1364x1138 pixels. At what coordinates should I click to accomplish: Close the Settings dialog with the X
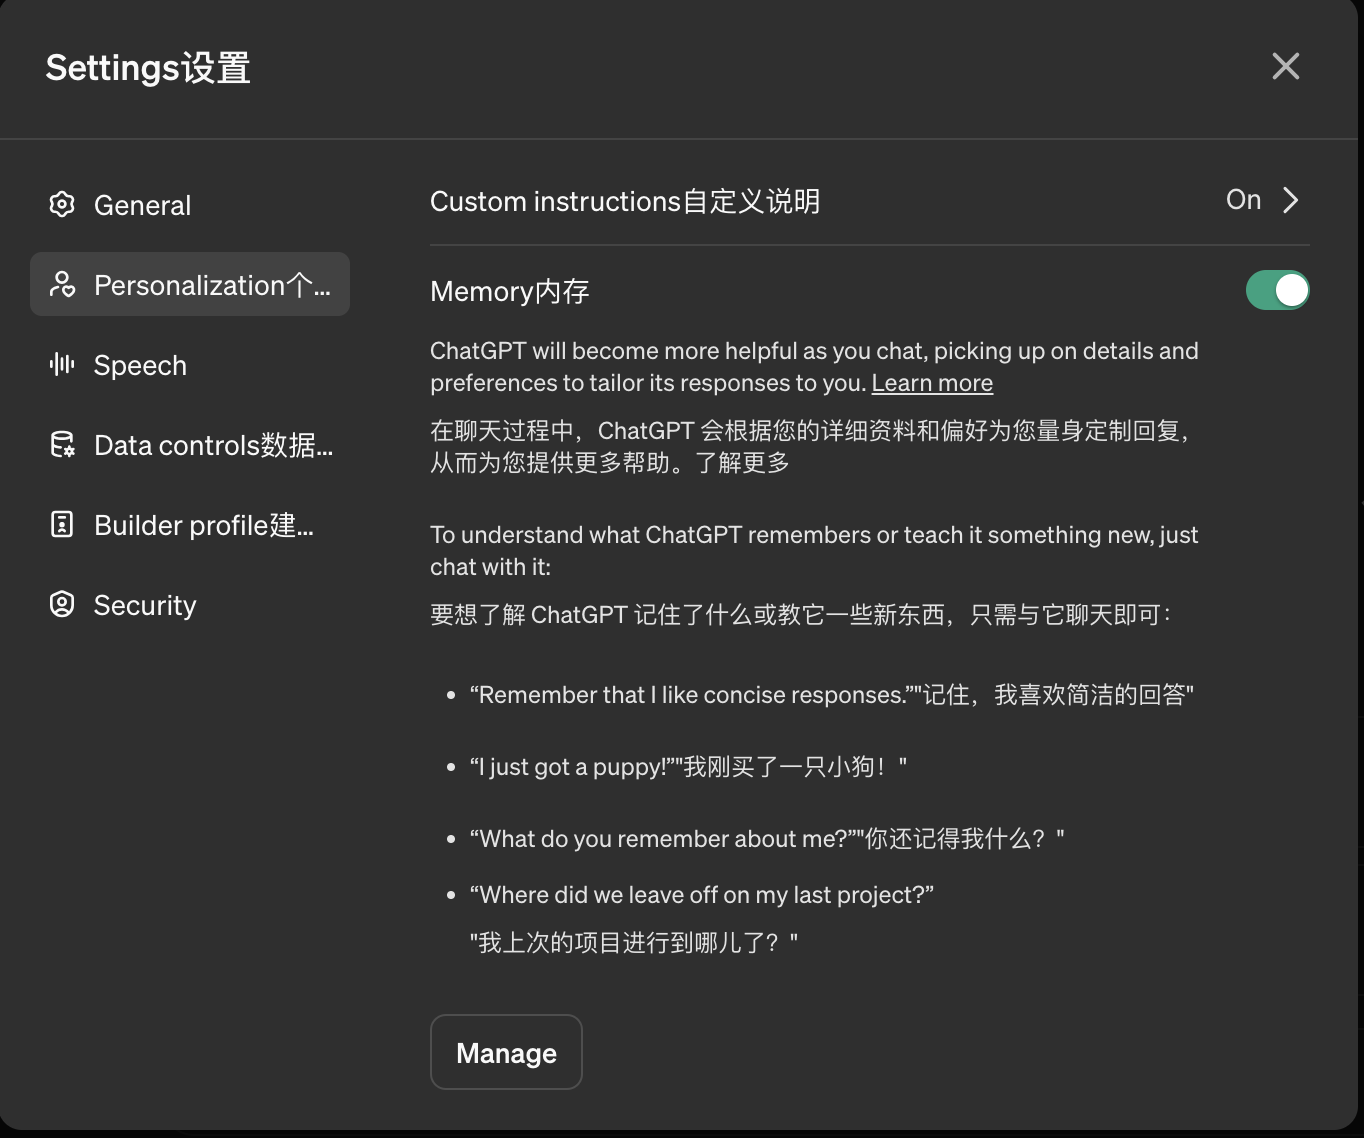point(1285,66)
